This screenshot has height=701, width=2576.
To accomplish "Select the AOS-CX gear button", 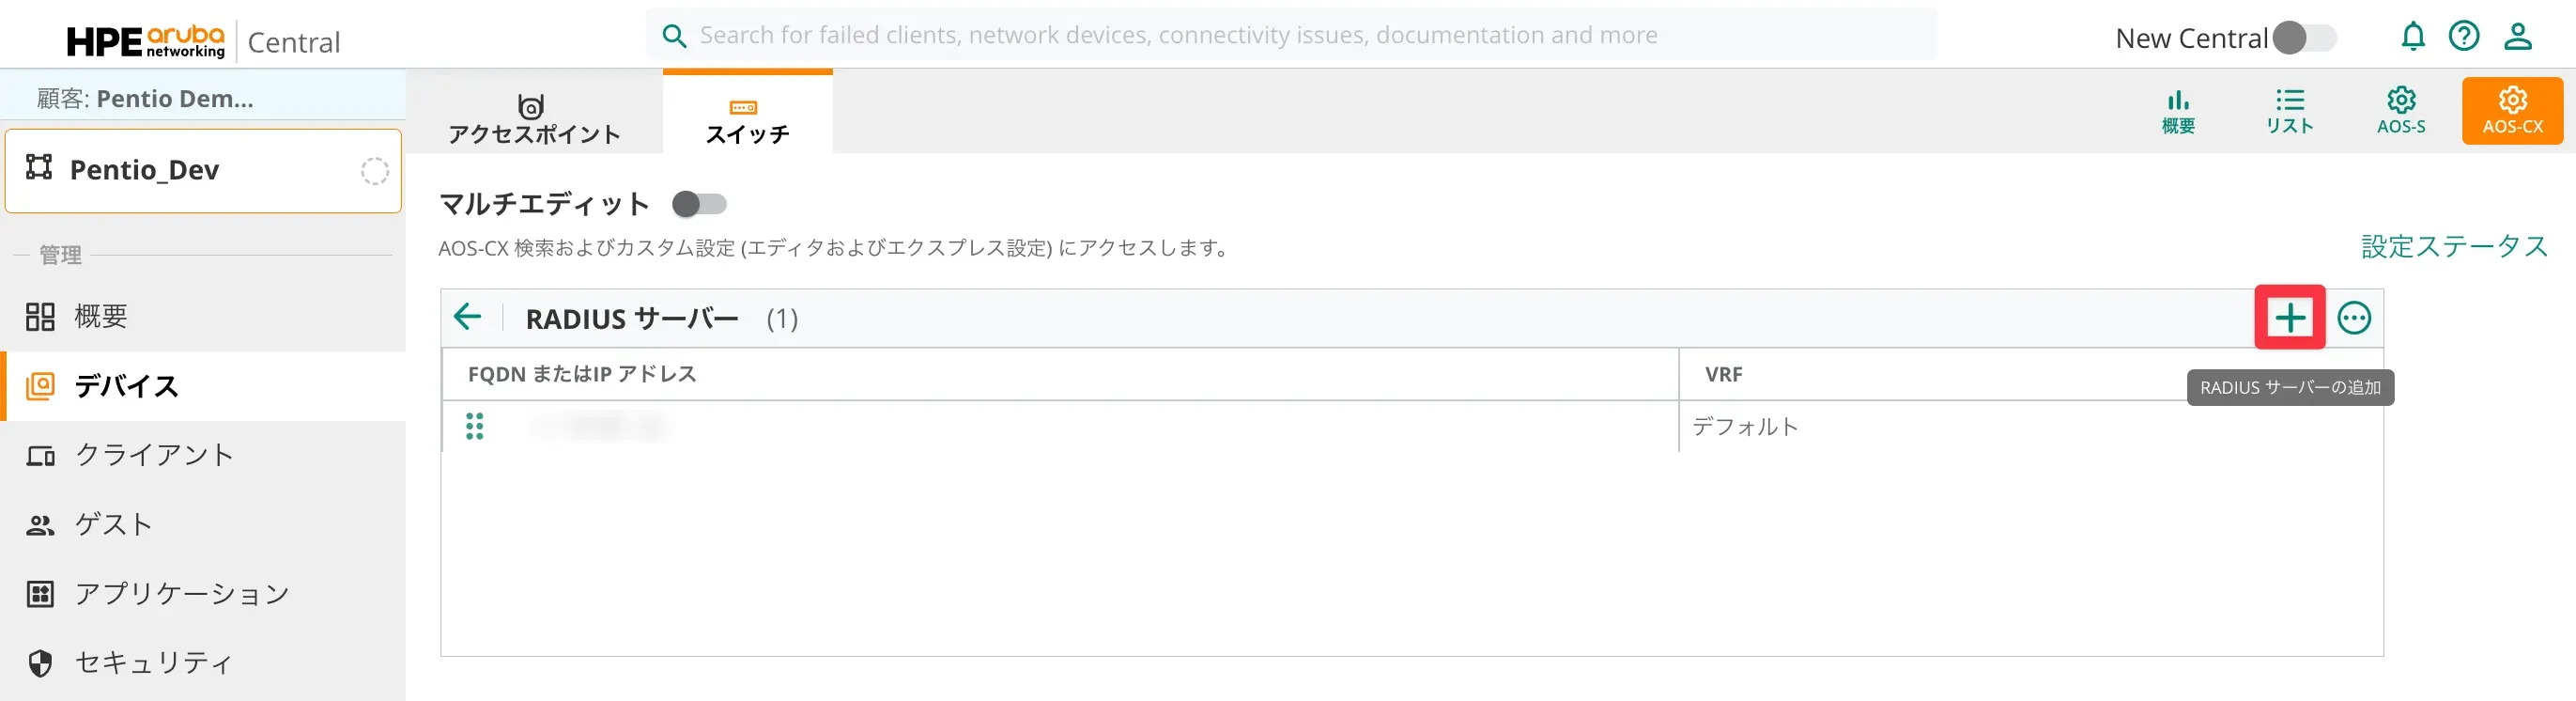I will point(2511,110).
